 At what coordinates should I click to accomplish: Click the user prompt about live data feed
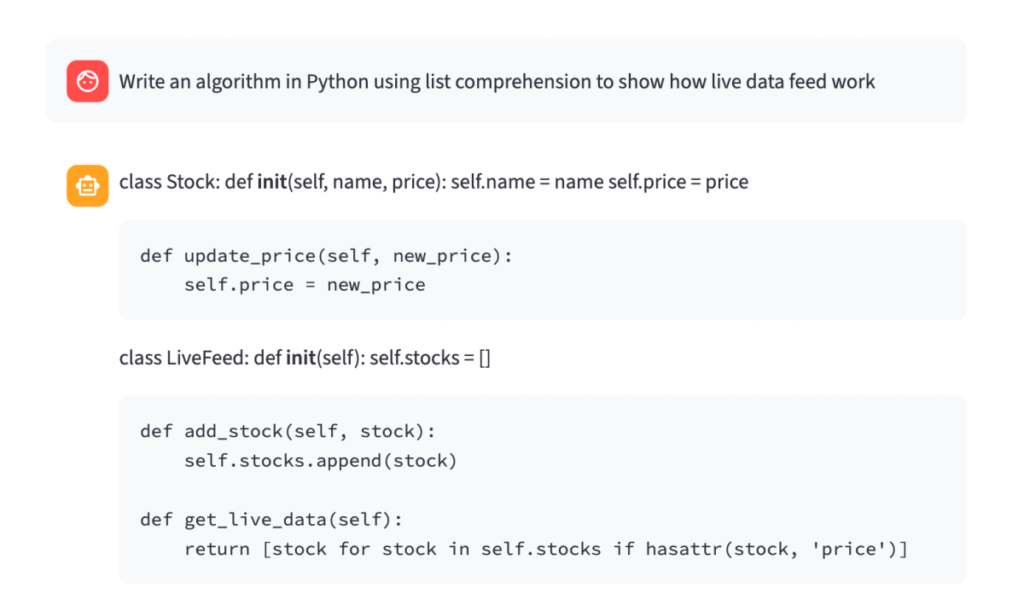click(496, 82)
